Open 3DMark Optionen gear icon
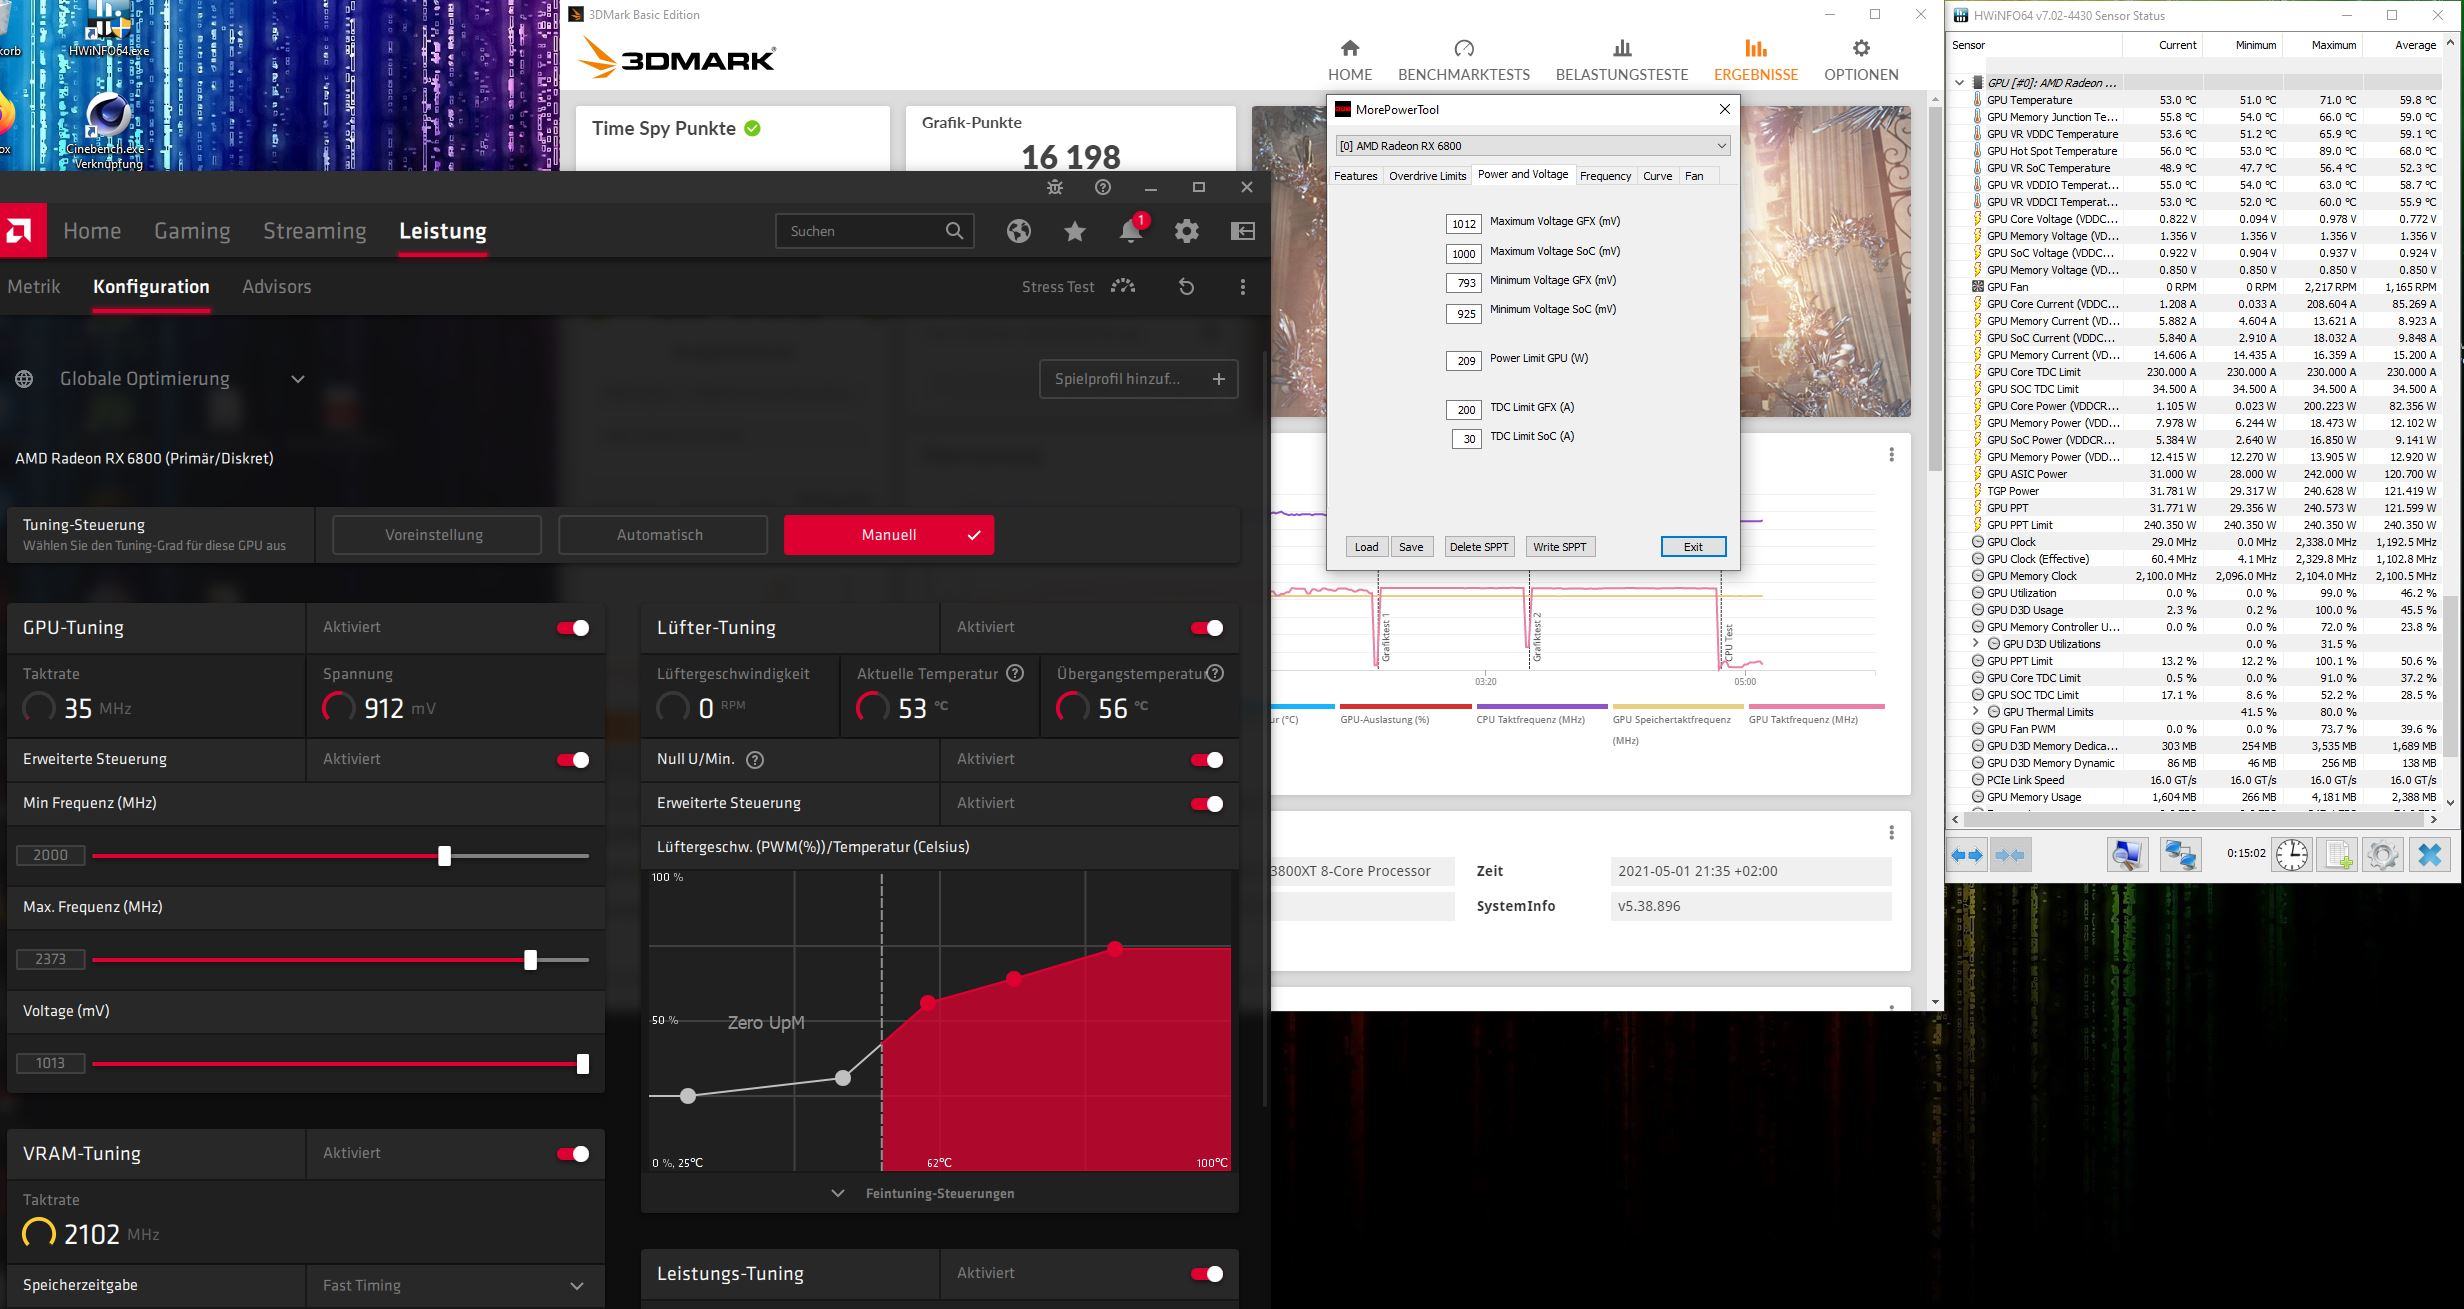Screen dimensions: 2464x1309 [x=1860, y=48]
